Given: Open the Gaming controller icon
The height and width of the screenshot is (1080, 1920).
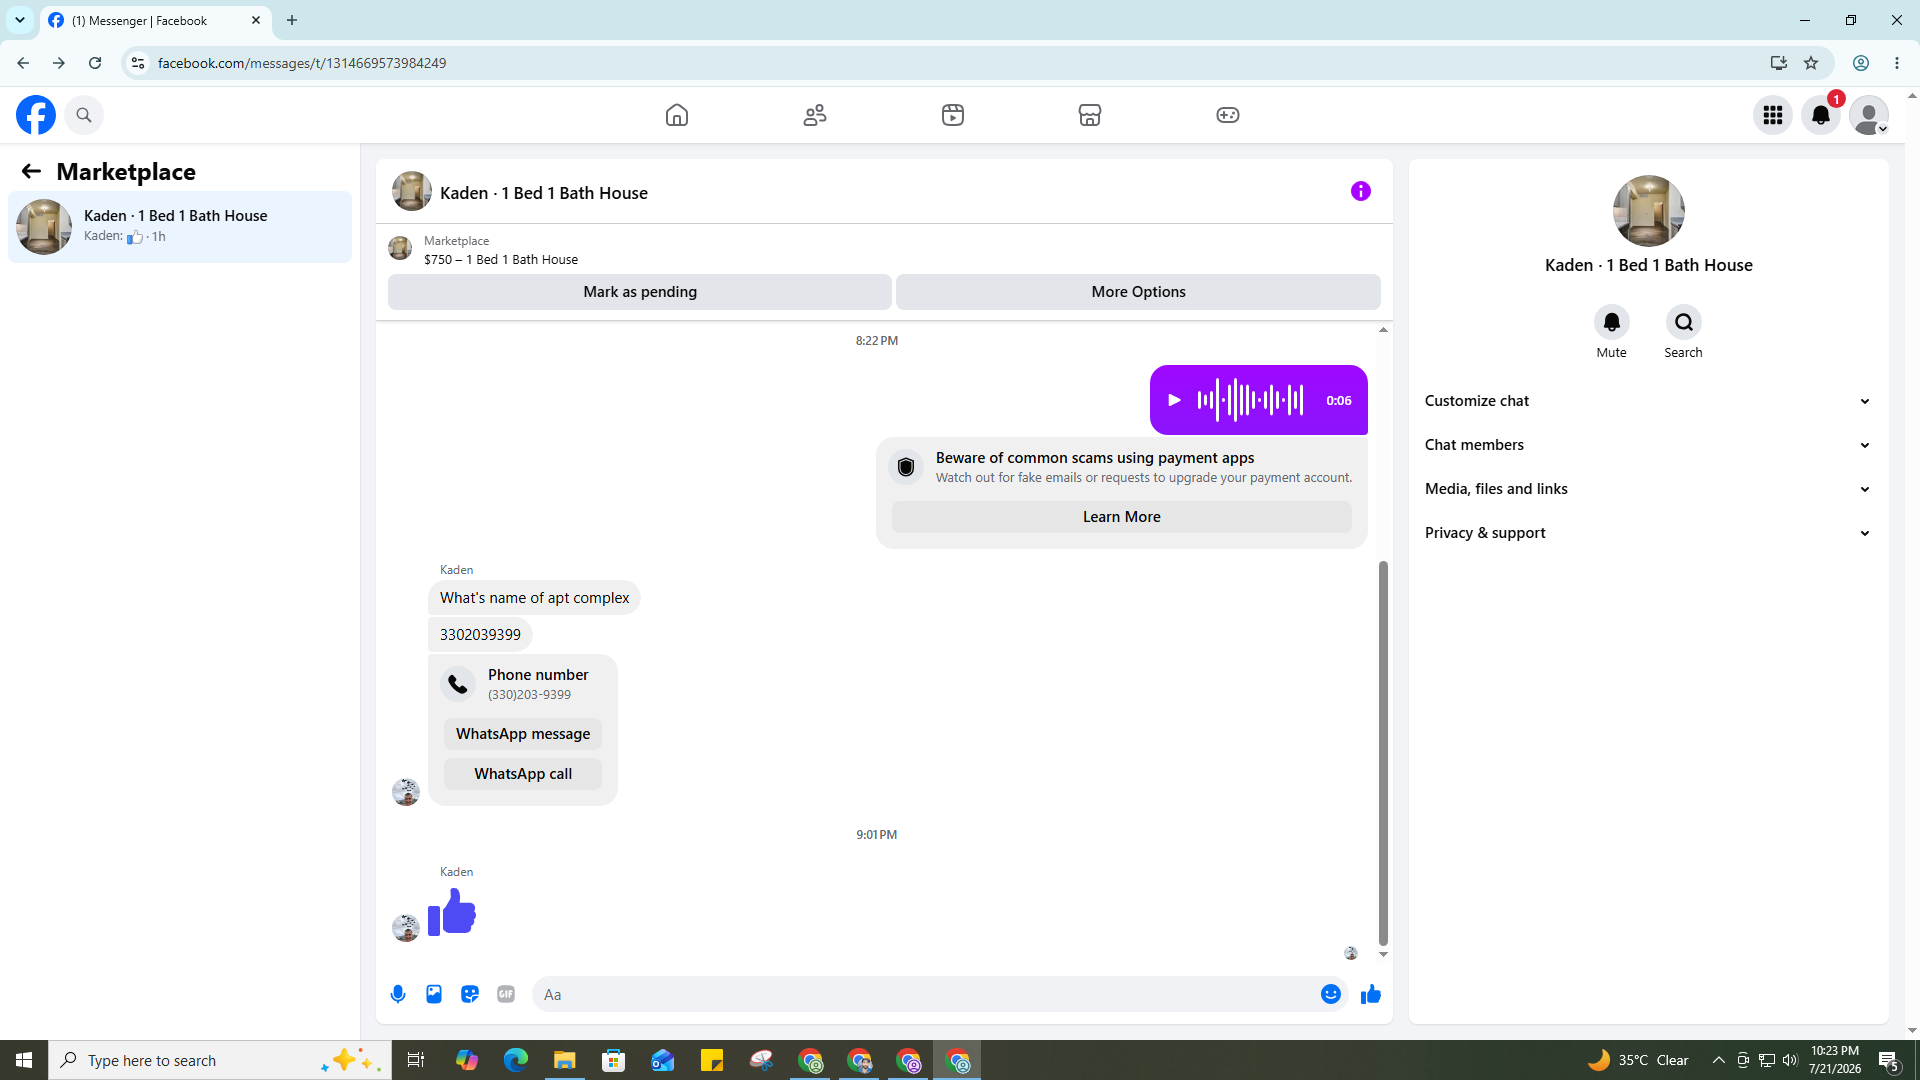Looking at the screenshot, I should [x=1228, y=115].
